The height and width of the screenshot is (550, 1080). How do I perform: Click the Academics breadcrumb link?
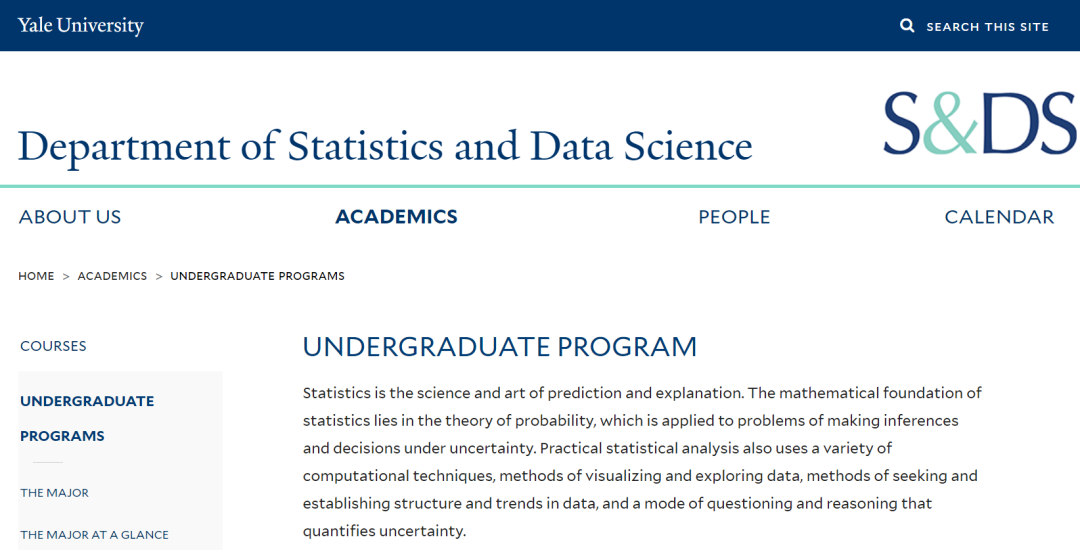pyautogui.click(x=112, y=276)
